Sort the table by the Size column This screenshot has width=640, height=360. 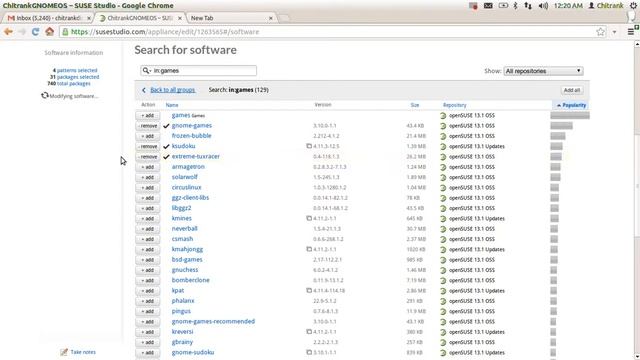click(415, 105)
